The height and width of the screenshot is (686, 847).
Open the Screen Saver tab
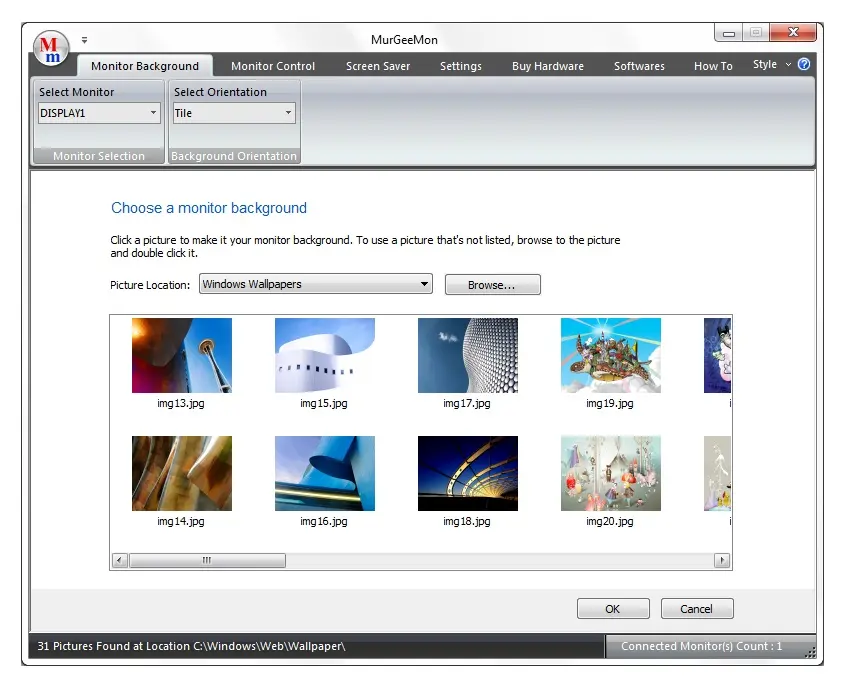point(378,66)
